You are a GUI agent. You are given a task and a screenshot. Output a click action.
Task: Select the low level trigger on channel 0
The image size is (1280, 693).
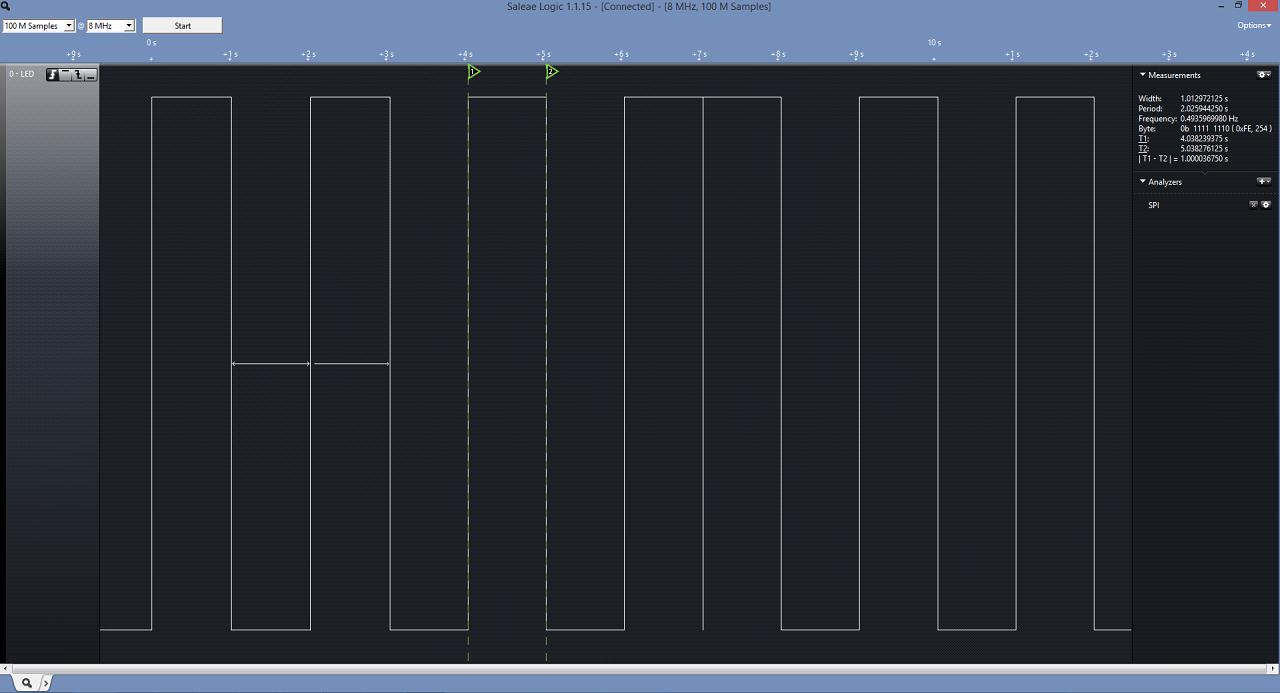click(90, 75)
